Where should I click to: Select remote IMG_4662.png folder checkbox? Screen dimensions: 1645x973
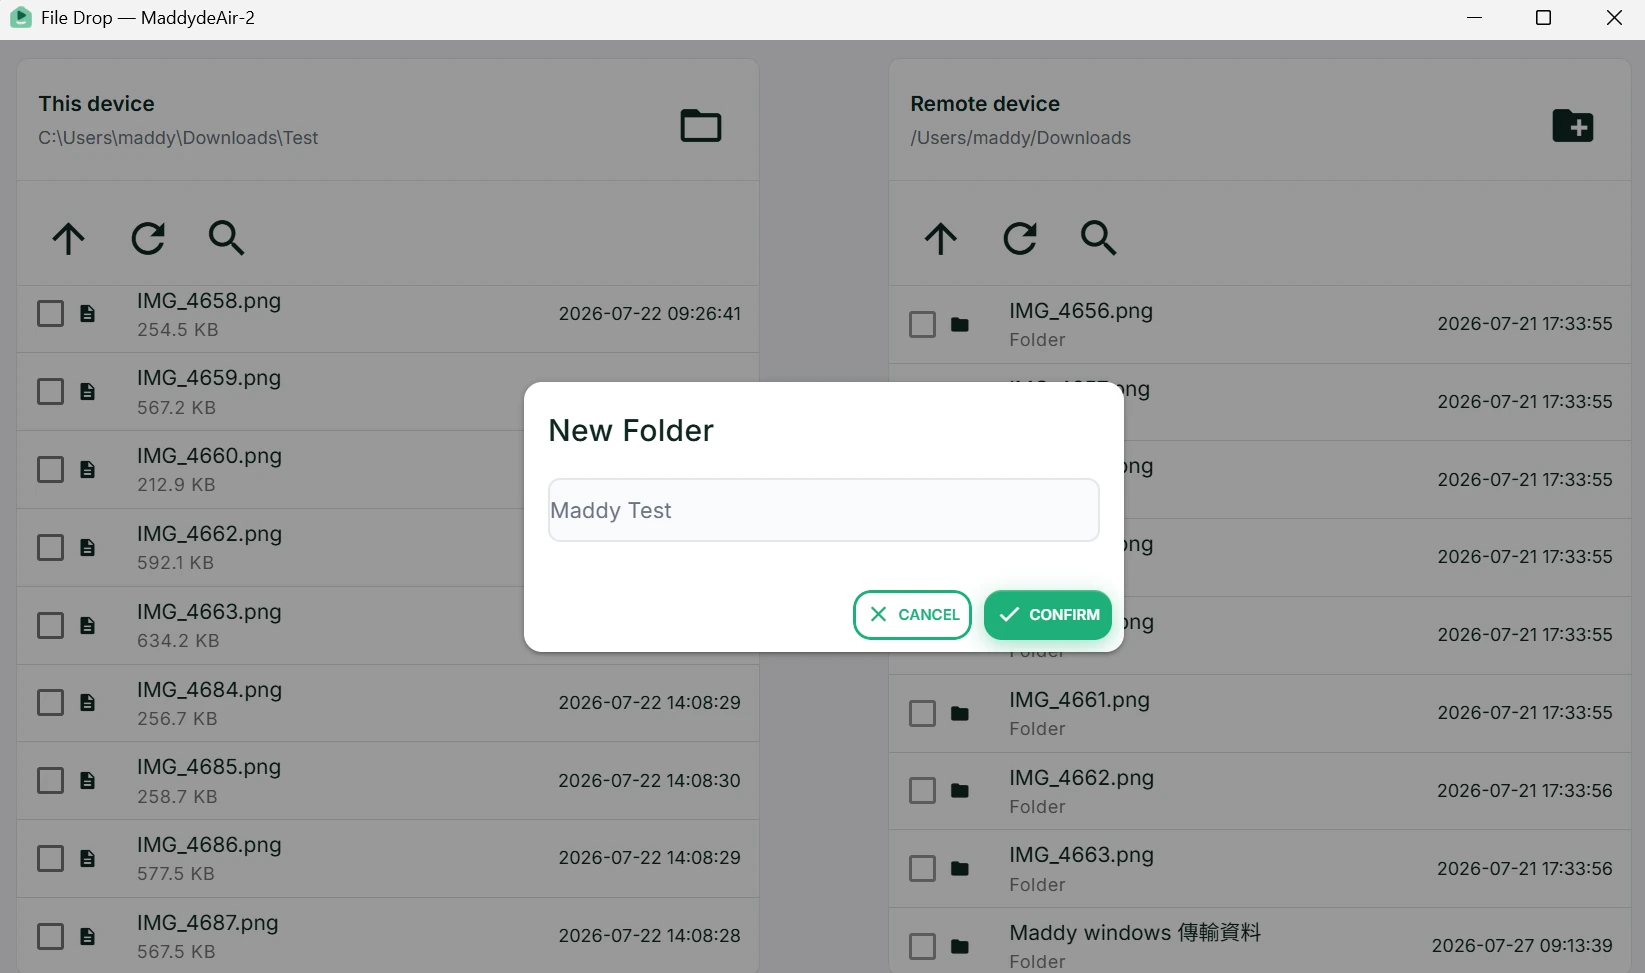922,791
